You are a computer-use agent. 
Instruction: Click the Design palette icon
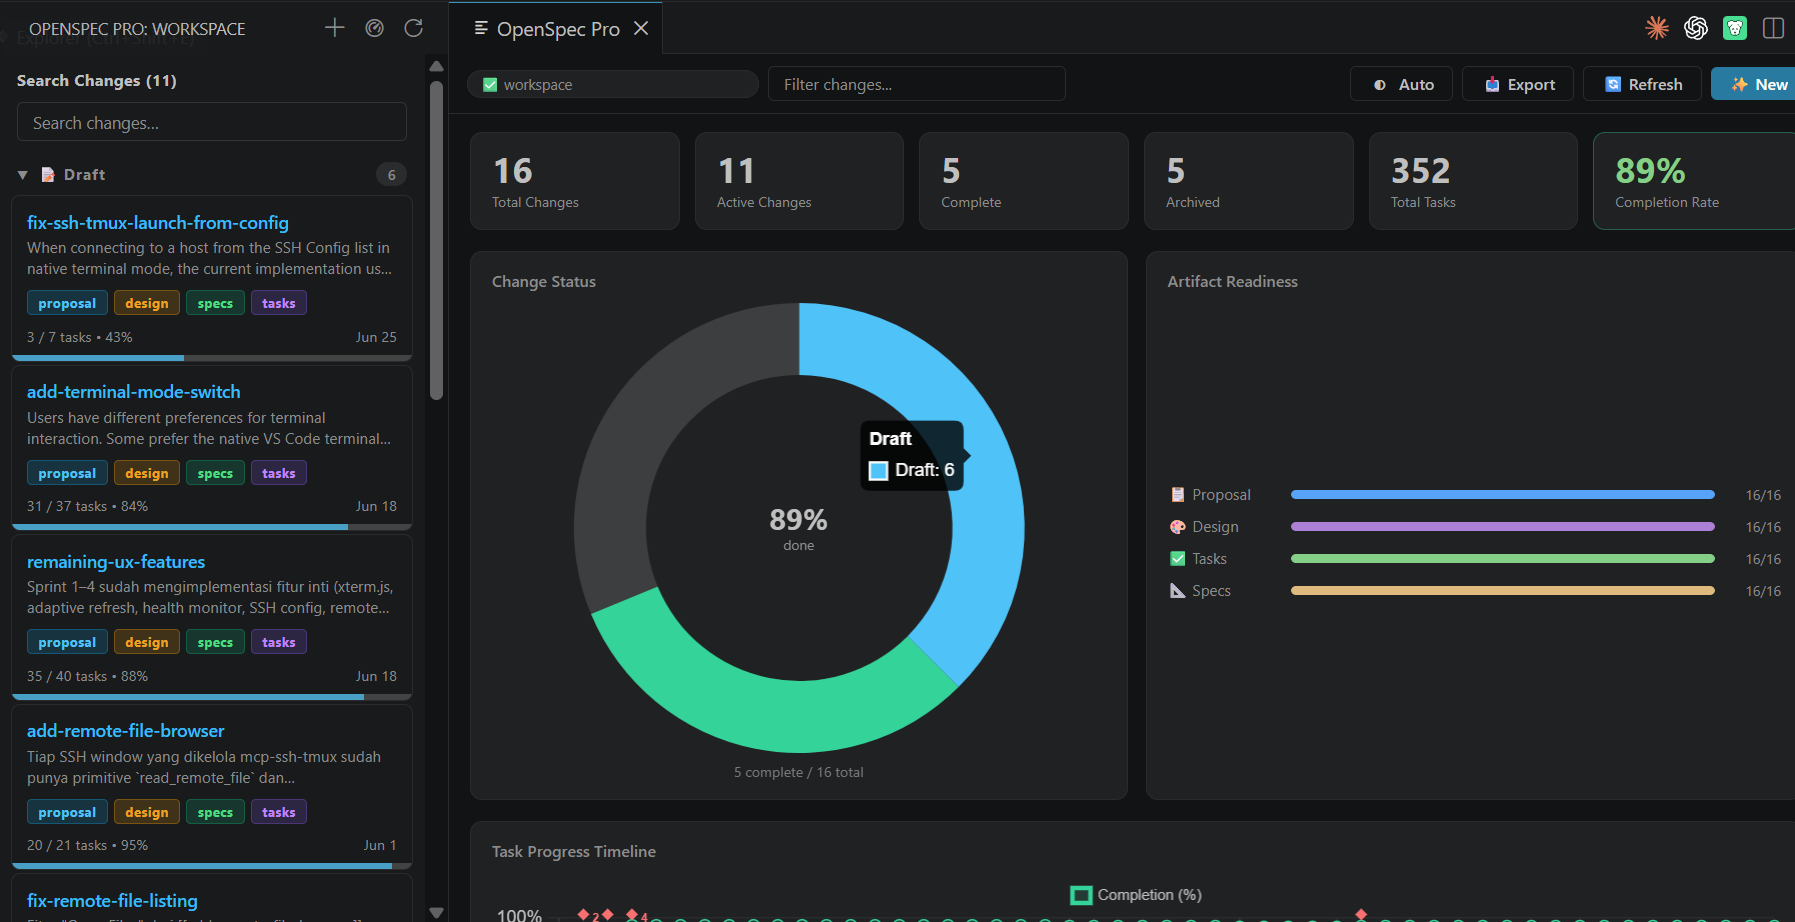click(1178, 527)
